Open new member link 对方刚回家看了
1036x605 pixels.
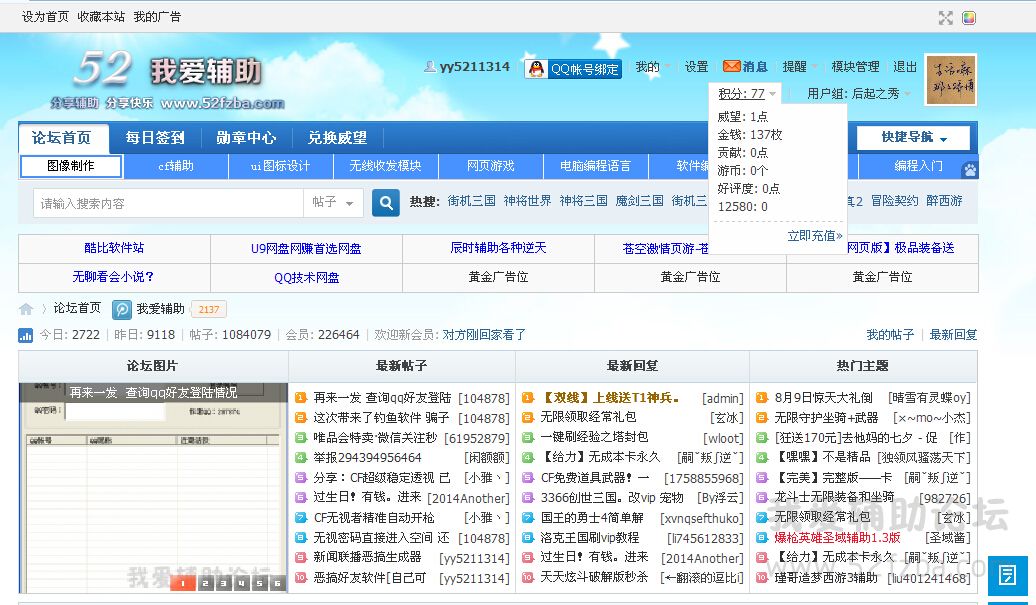[484, 335]
